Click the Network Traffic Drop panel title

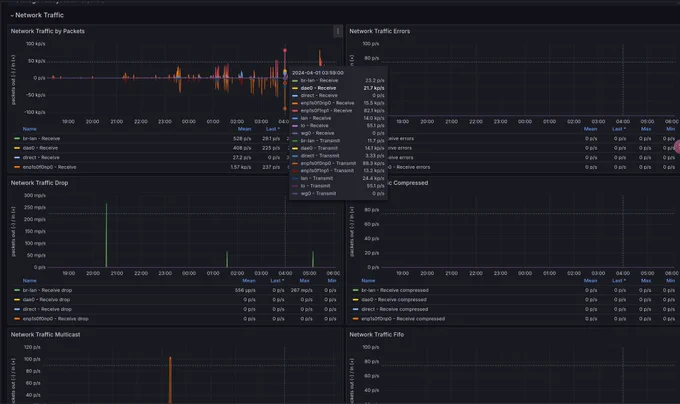tap(39, 183)
